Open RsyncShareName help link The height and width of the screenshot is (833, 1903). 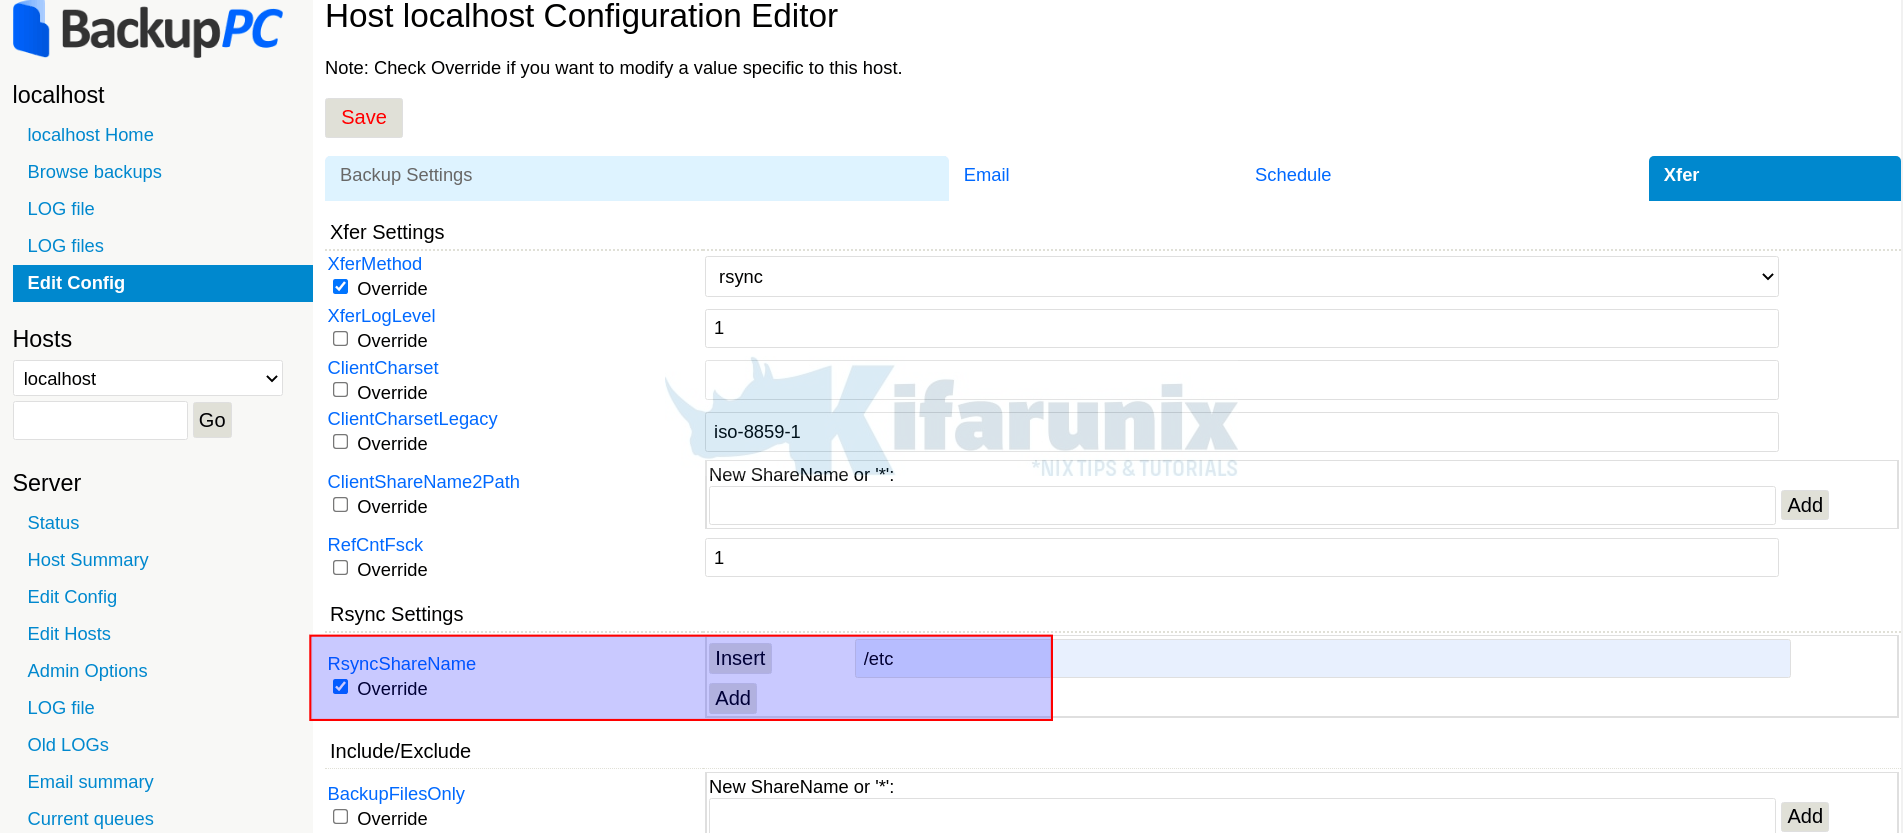[402, 664]
